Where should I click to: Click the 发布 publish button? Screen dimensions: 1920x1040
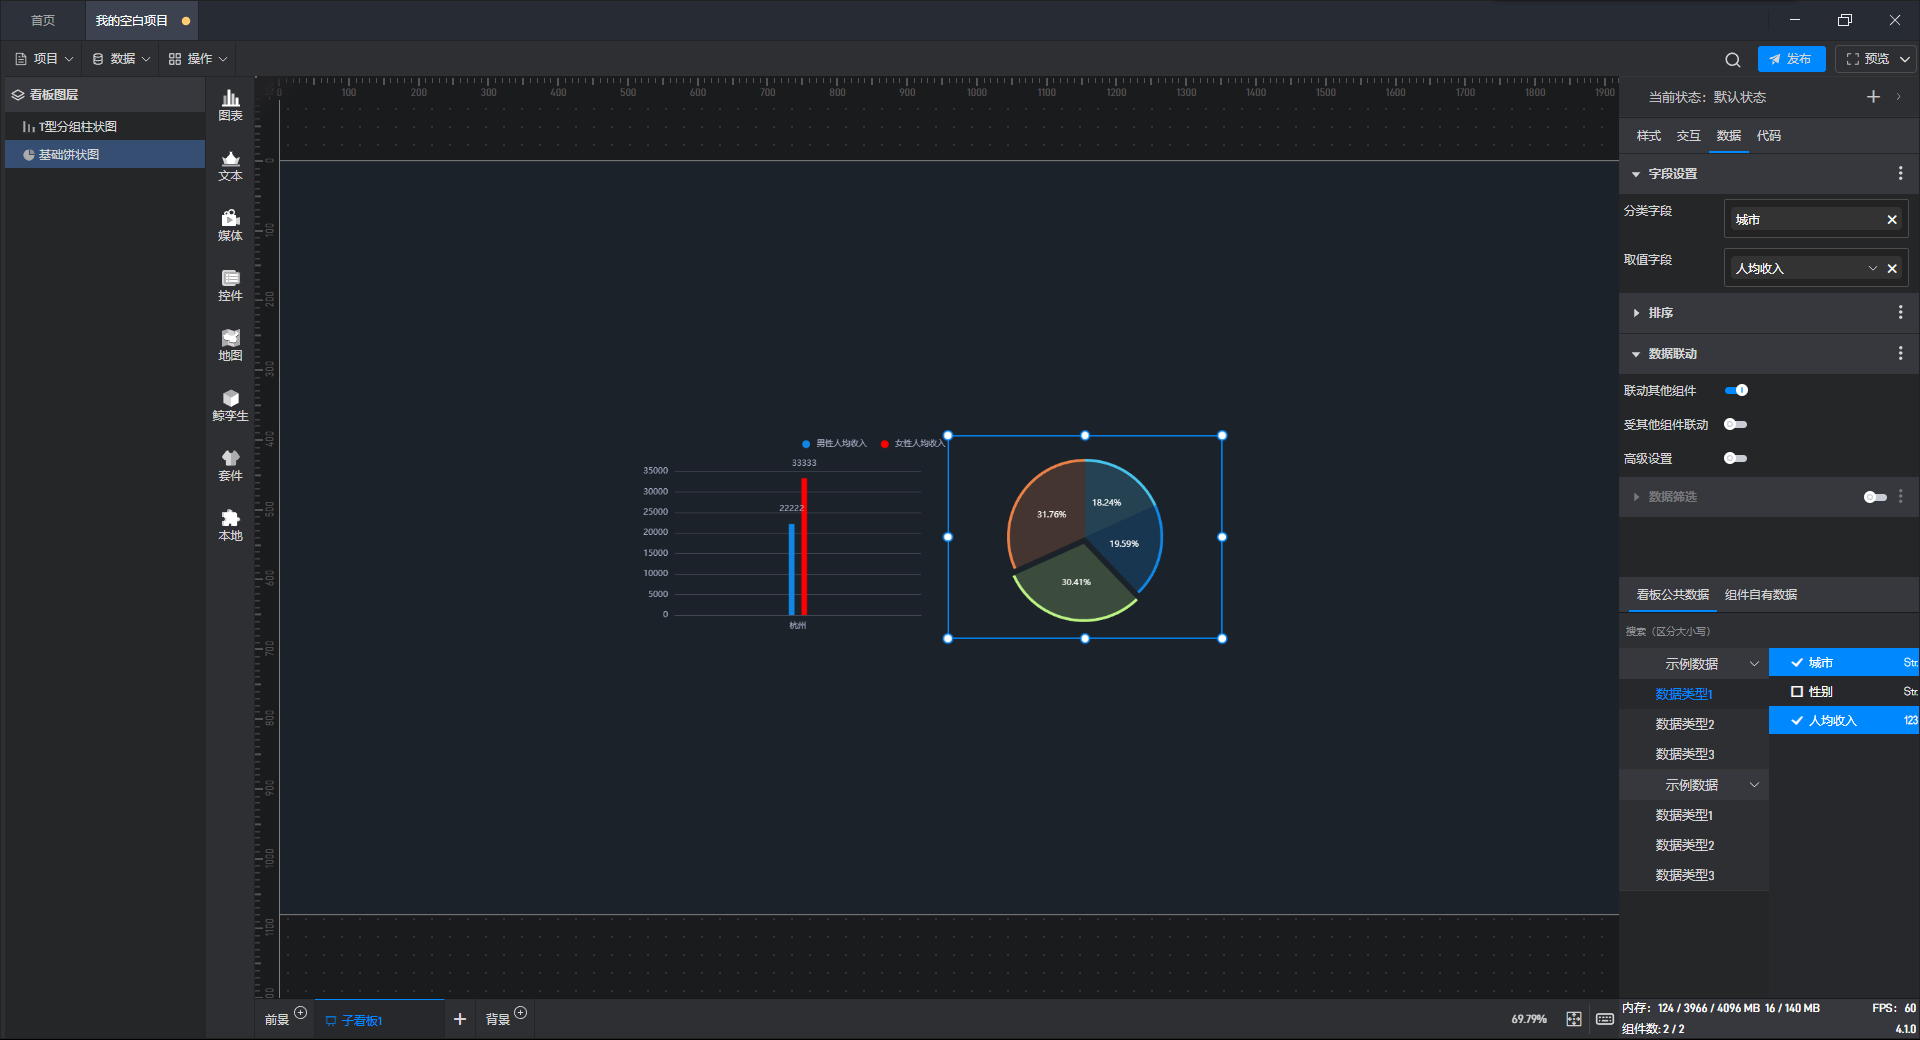[x=1791, y=59]
